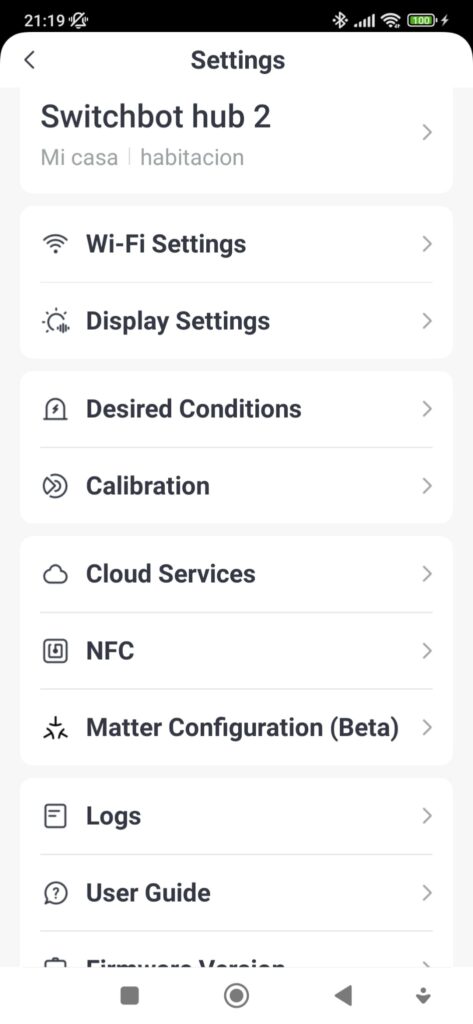Tap the Wi-Fi signal icon

click(55, 244)
